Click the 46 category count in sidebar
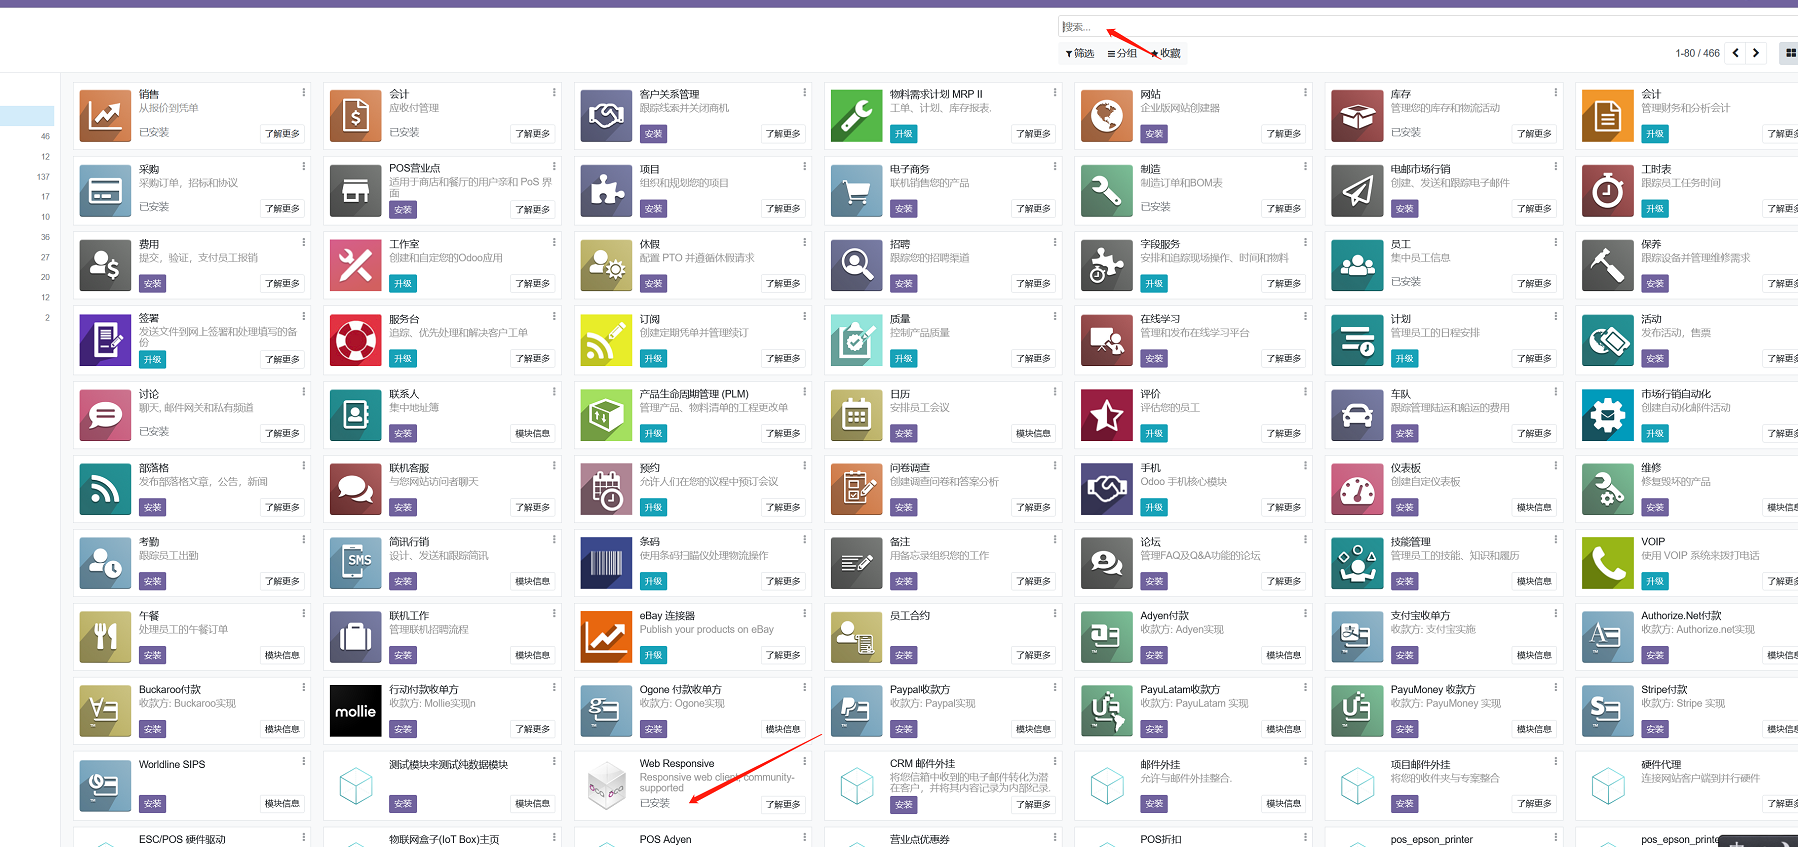Image resolution: width=1798 pixels, height=847 pixels. [x=45, y=137]
